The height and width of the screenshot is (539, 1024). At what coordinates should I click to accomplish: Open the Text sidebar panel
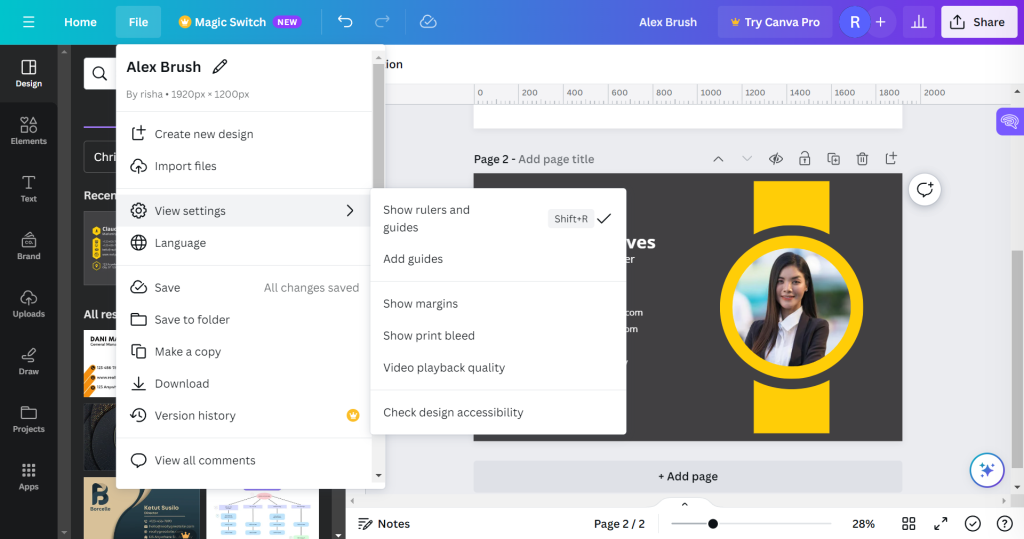point(29,189)
